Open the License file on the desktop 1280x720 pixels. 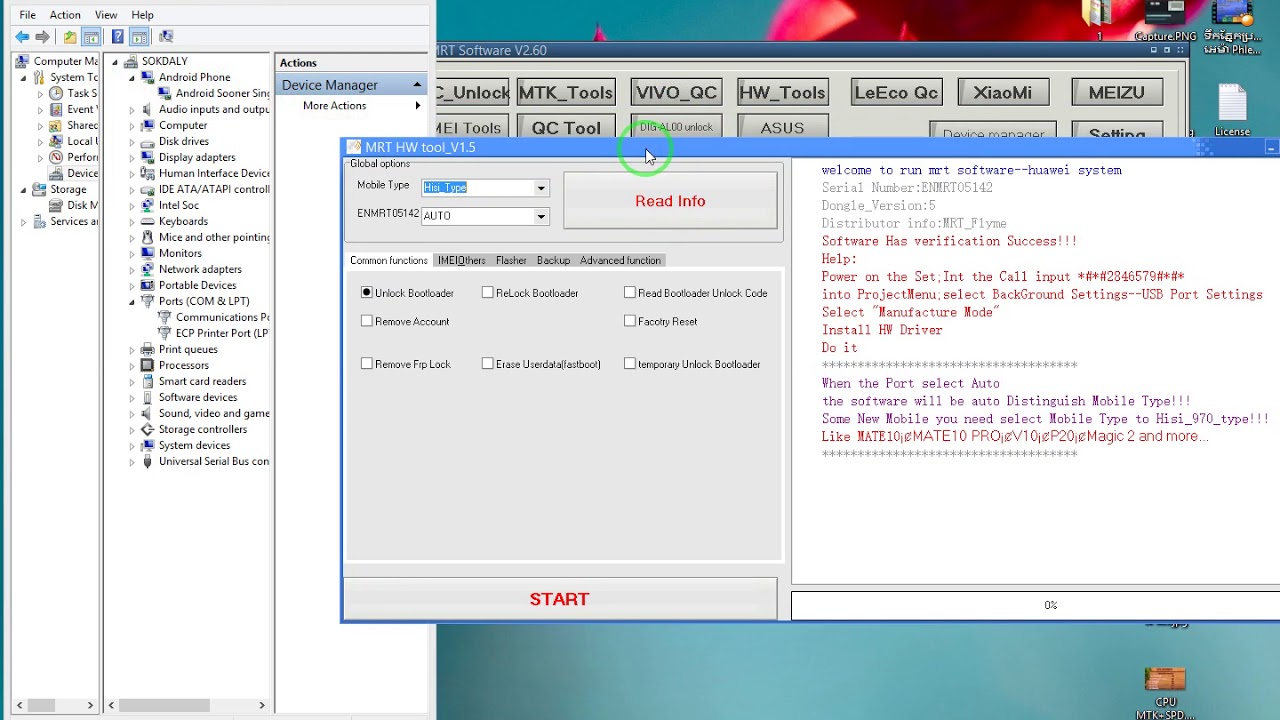pos(1232,111)
